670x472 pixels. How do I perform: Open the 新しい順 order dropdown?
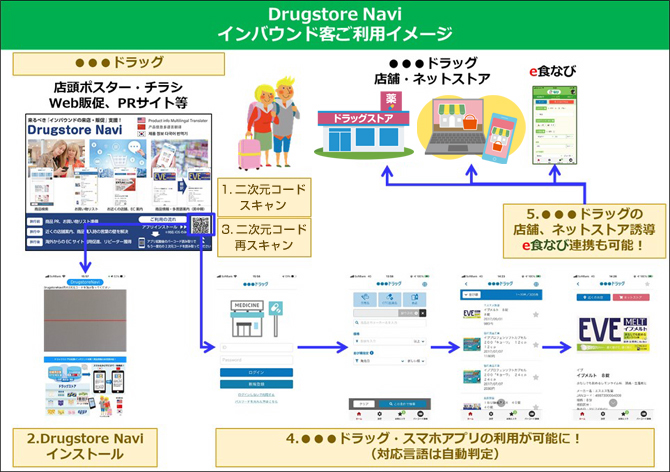pos(416,361)
